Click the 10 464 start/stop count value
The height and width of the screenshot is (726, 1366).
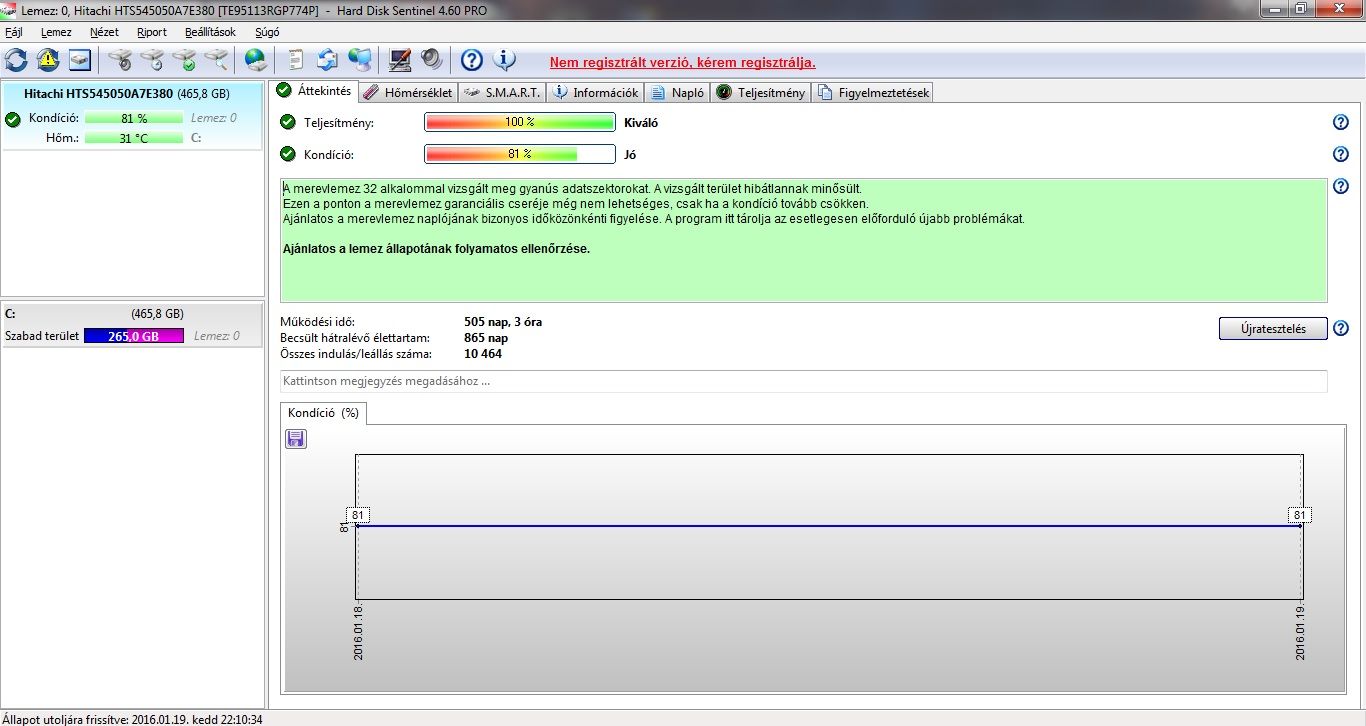tap(483, 354)
